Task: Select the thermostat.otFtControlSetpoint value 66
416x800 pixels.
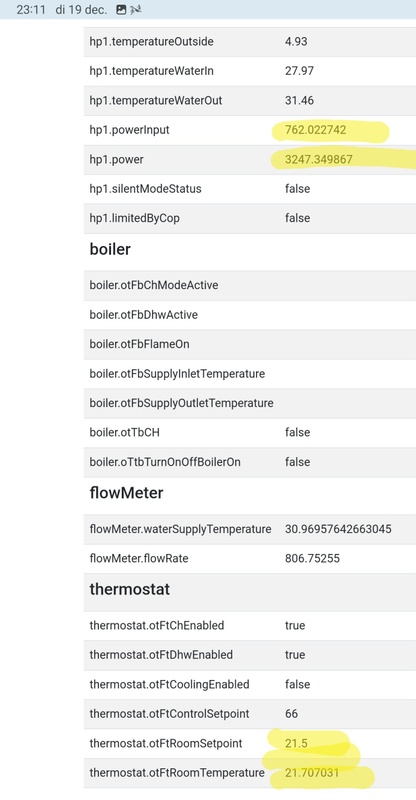Action: pyautogui.click(x=291, y=713)
